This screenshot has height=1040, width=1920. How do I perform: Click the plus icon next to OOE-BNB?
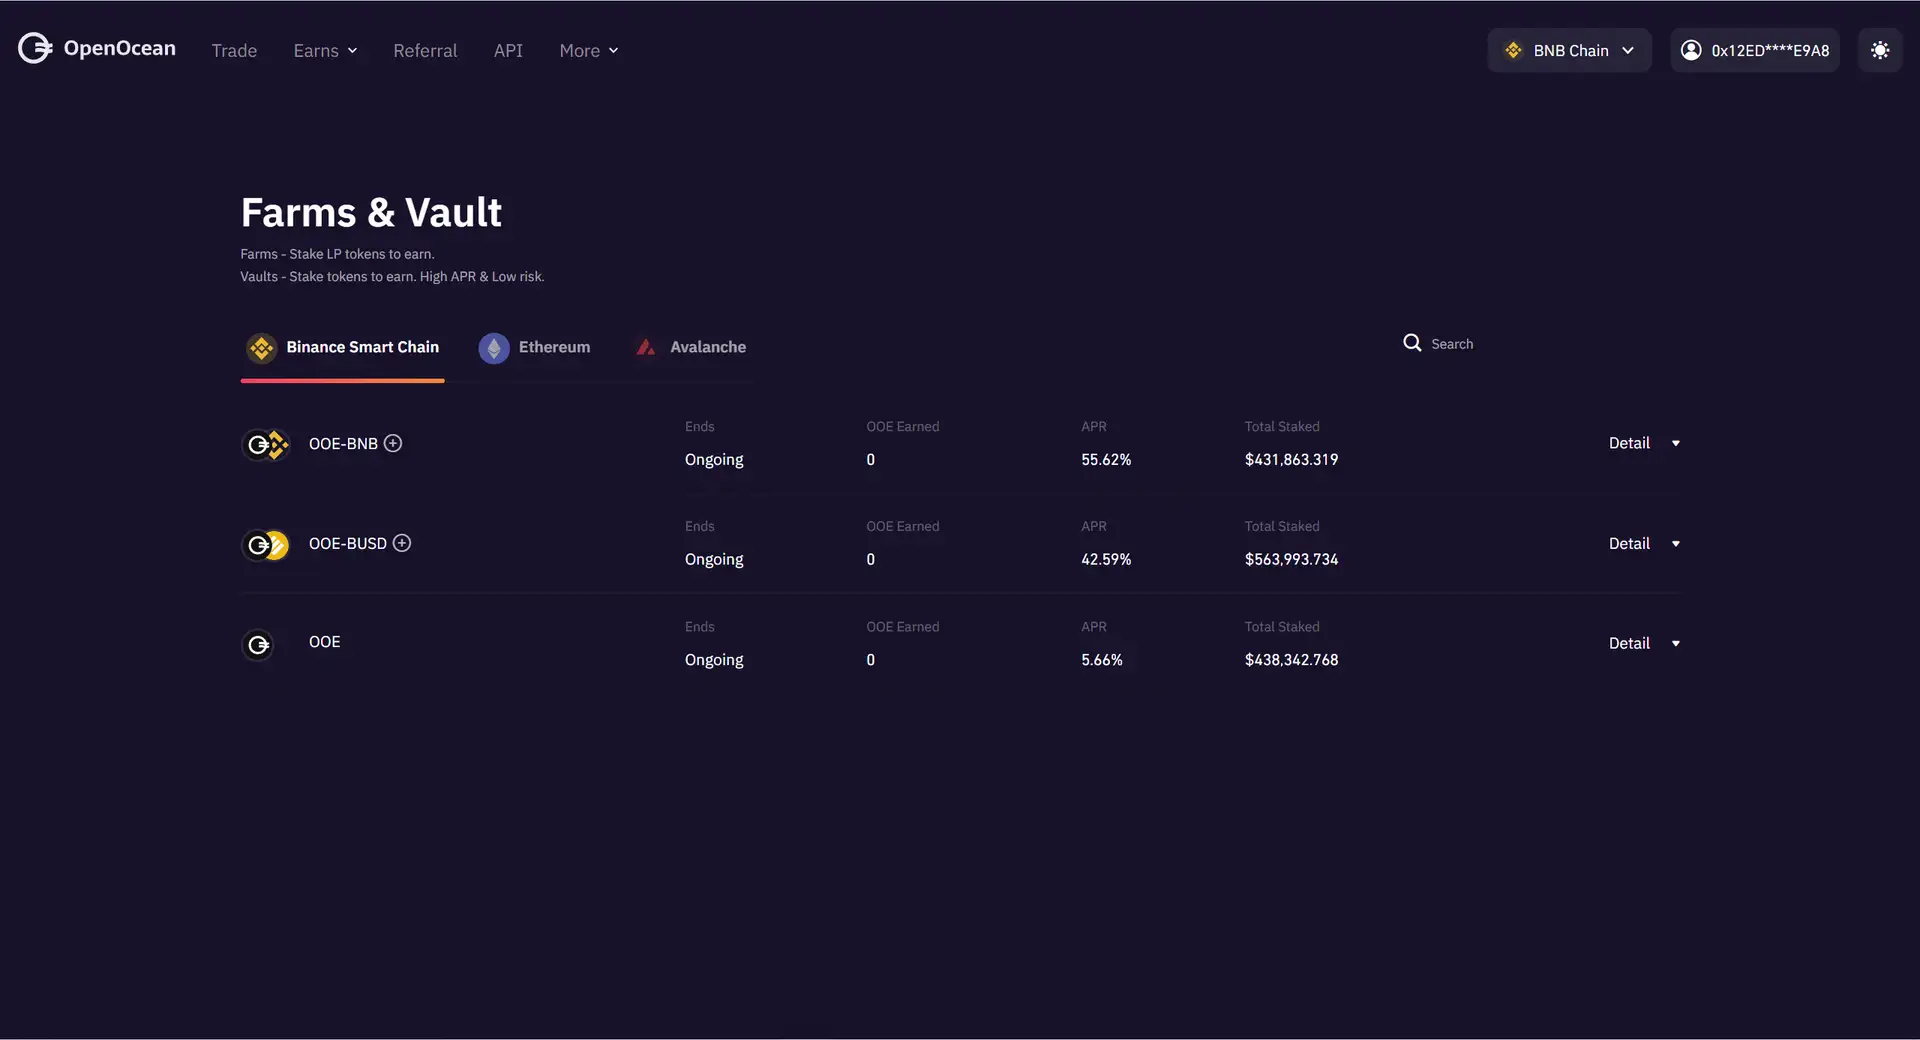(393, 443)
